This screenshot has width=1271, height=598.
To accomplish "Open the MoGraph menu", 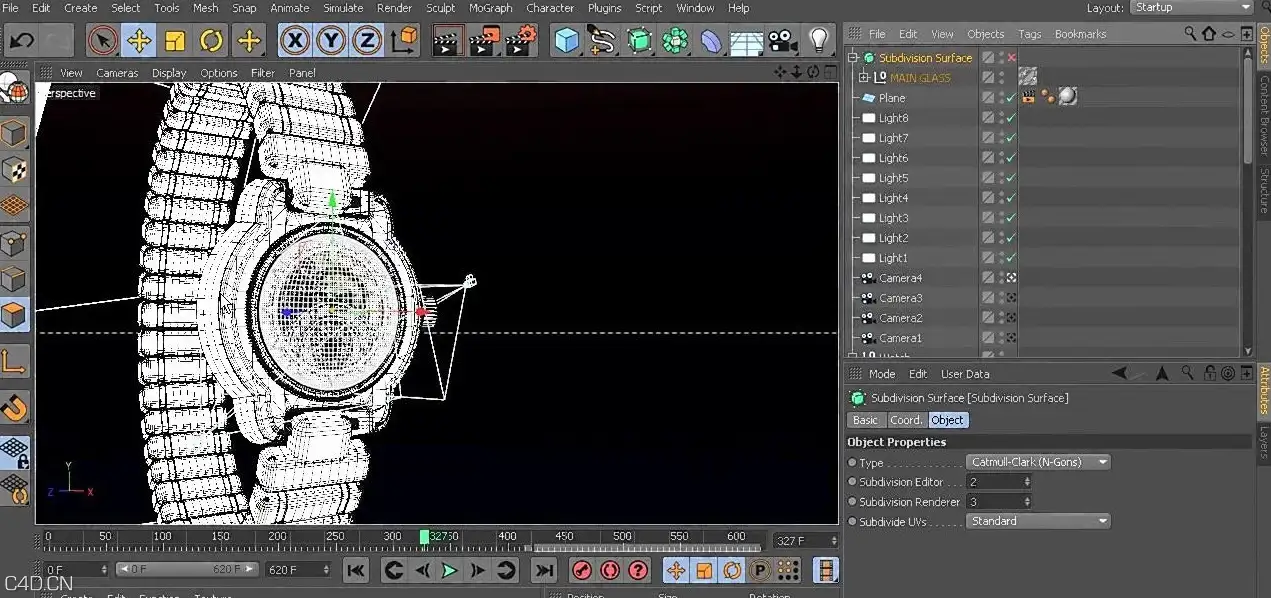I will (x=490, y=8).
